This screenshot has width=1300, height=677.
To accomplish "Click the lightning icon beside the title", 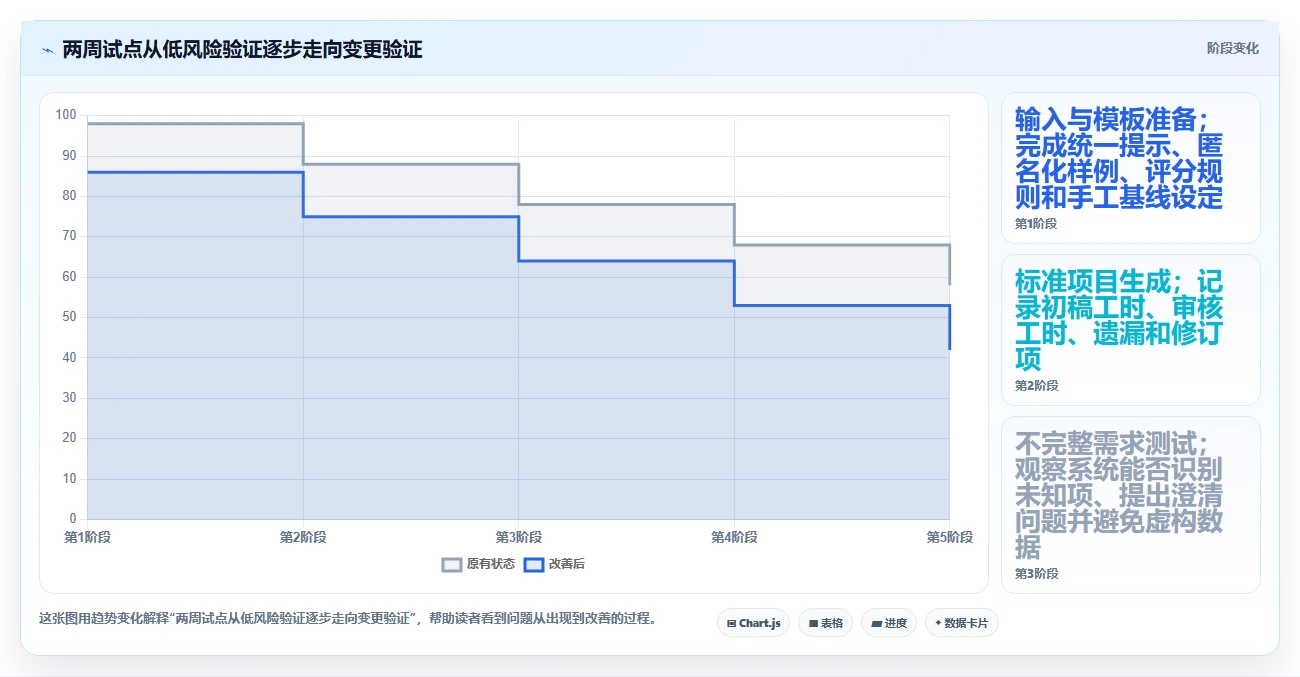I will (x=47, y=50).
